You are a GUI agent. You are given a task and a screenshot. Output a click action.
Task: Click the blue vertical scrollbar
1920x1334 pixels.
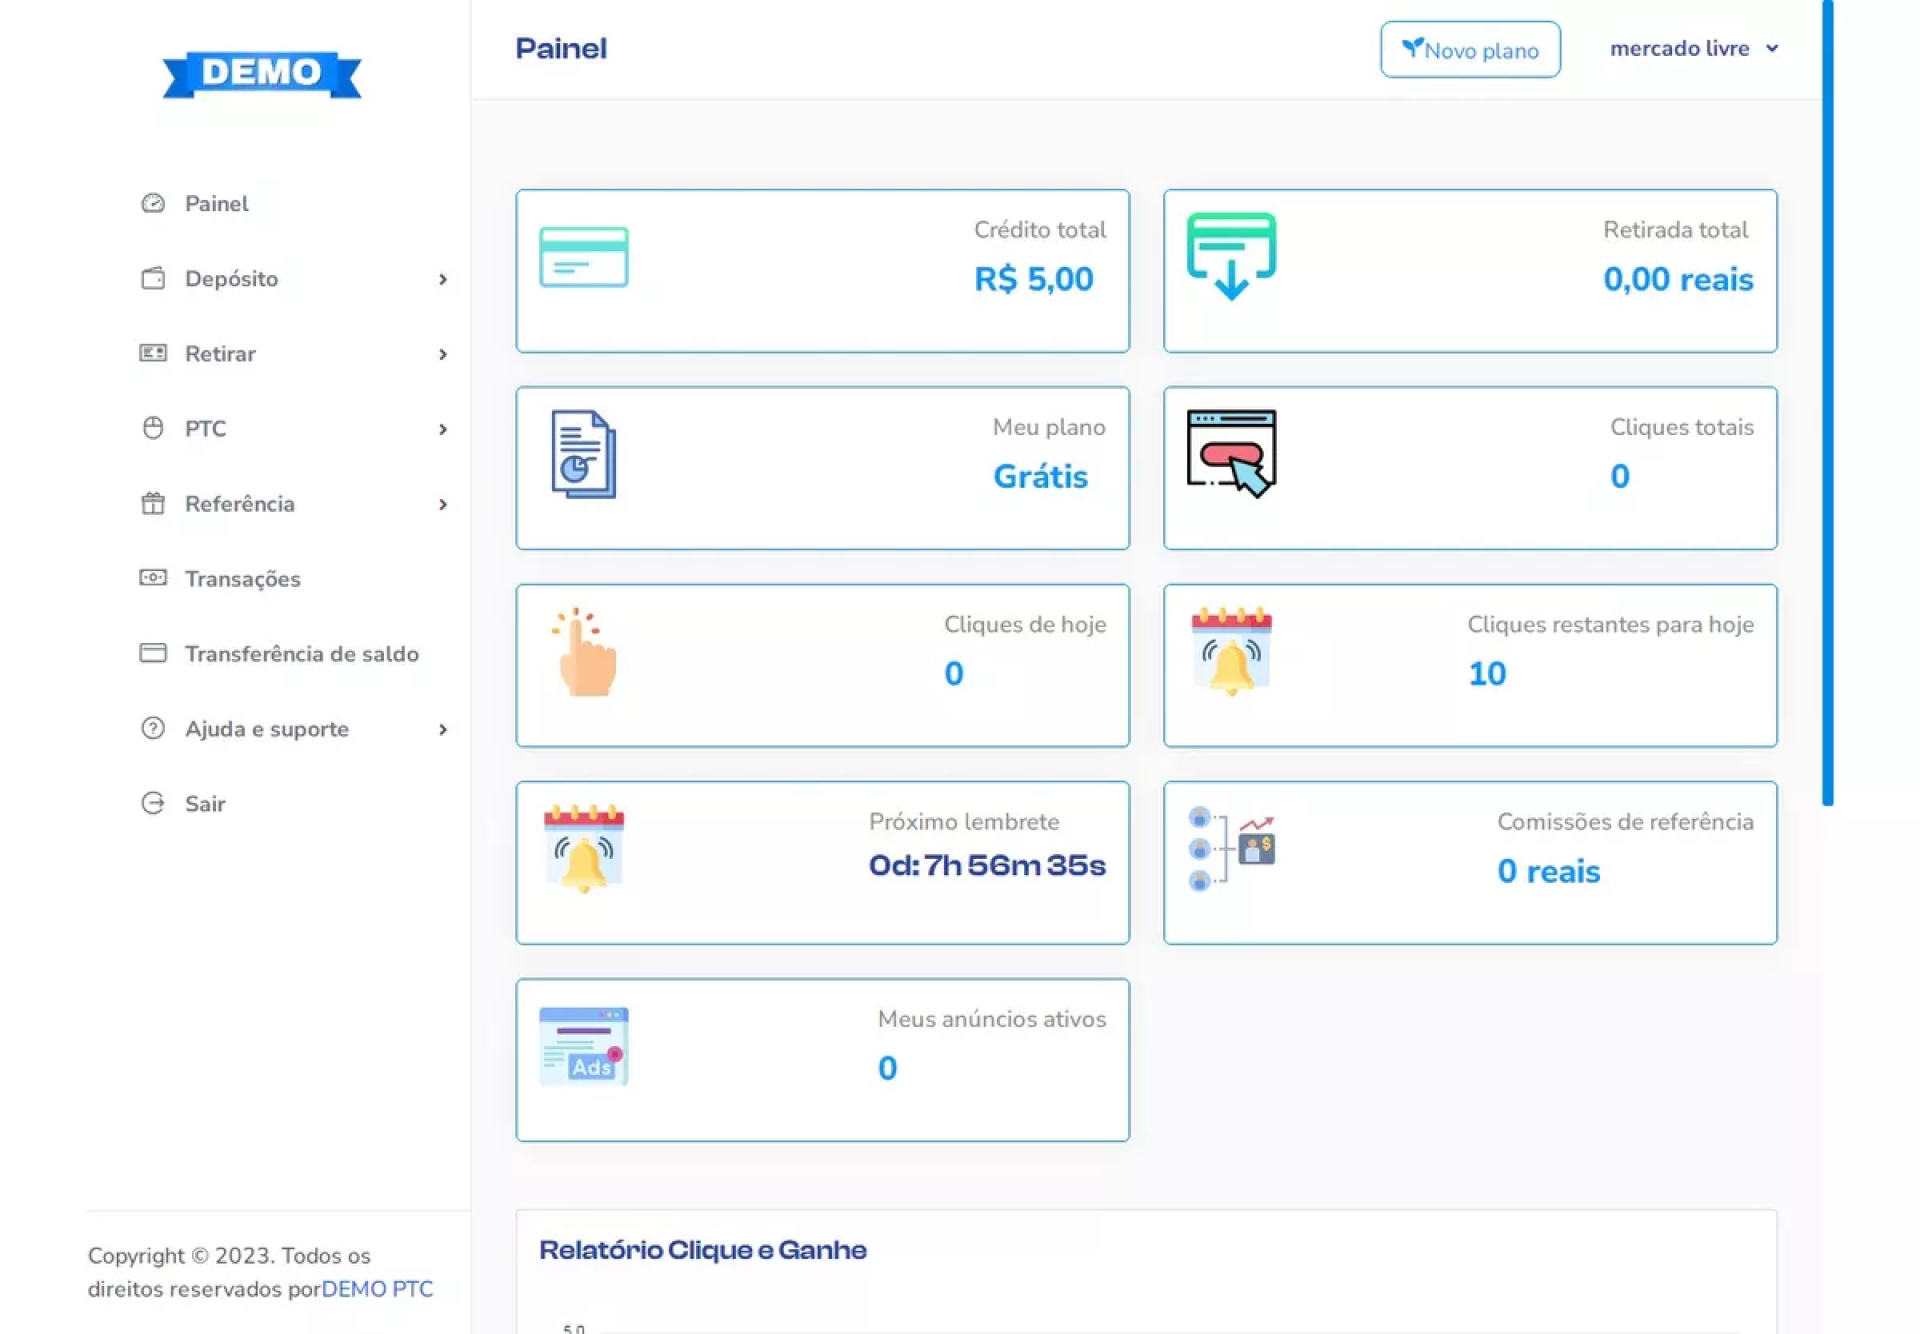point(1827,400)
